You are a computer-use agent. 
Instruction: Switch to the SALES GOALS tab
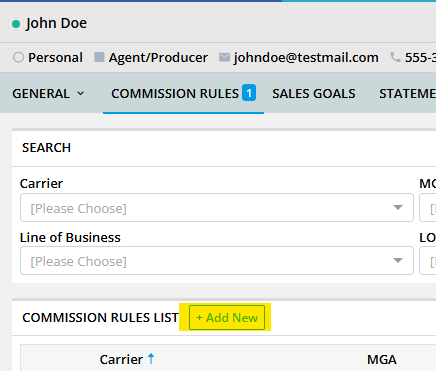tap(314, 94)
